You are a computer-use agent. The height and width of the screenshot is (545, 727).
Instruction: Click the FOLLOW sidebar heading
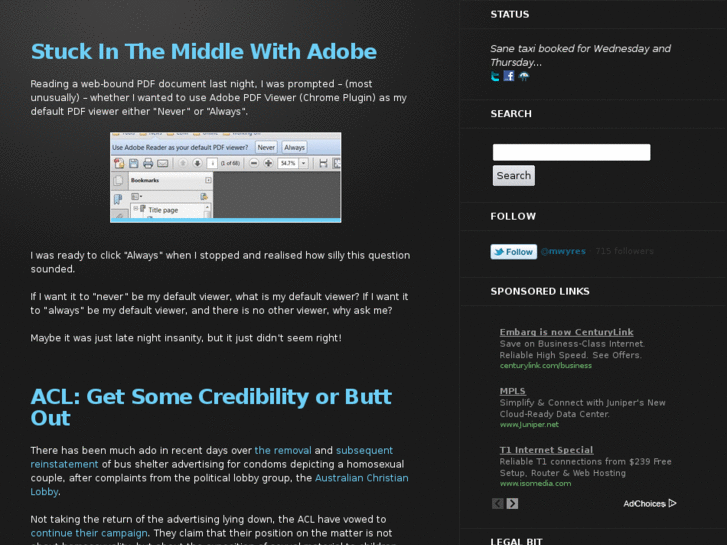pos(513,216)
